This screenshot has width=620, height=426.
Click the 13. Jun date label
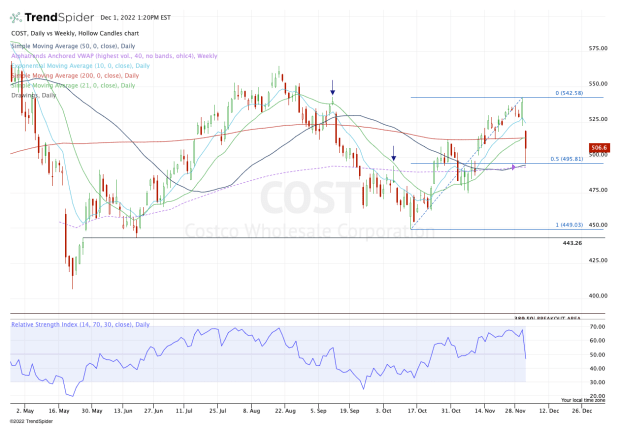(123, 411)
